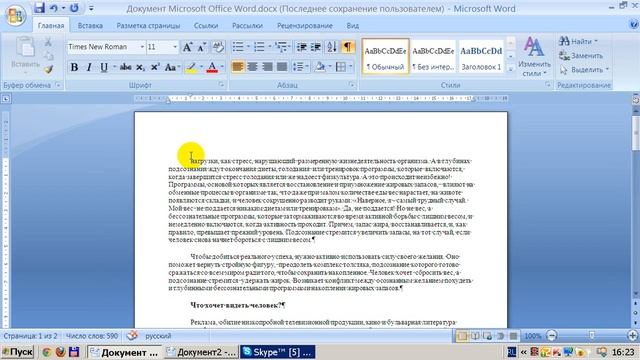Screen dimensions: 640x360
Task: Apply text highlight color
Action: coord(191,67)
